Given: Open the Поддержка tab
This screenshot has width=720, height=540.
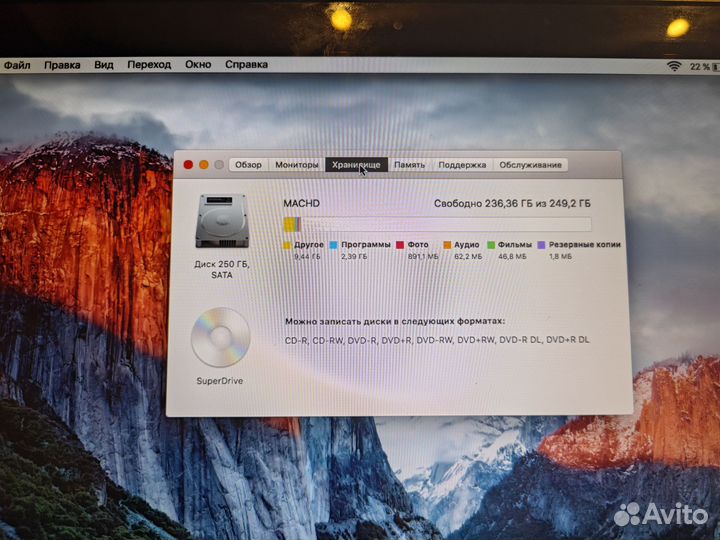Looking at the screenshot, I should pos(462,165).
